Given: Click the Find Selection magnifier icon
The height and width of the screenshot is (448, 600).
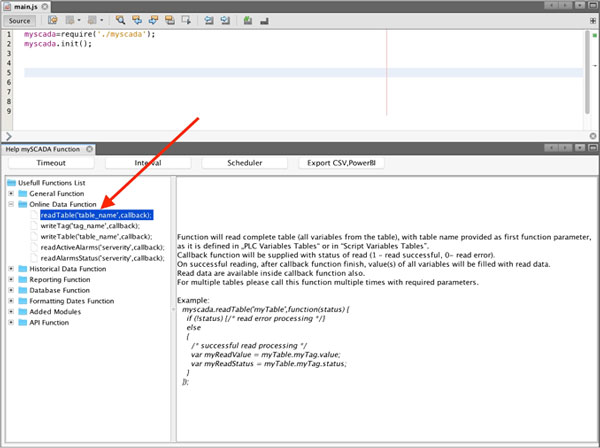Looking at the screenshot, I should [x=120, y=20].
